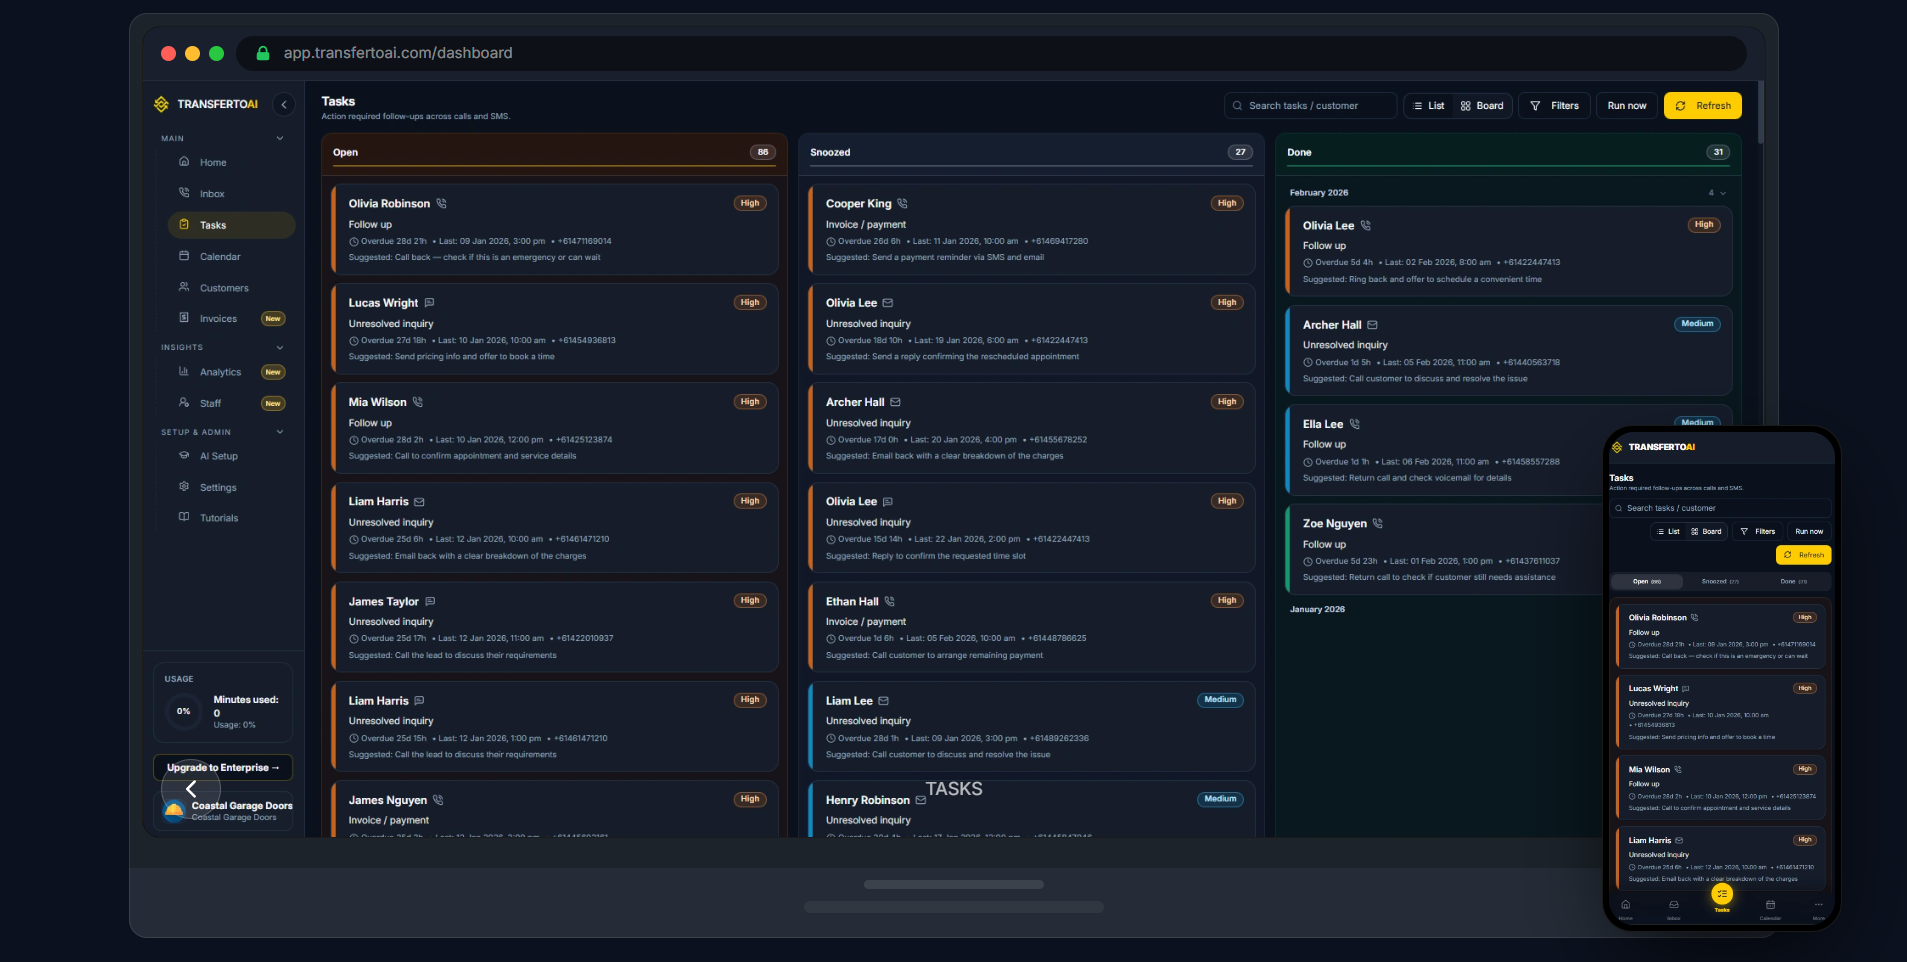Click the Analytics icon under Insights
Screen dimensions: 1907x962
coord(185,371)
